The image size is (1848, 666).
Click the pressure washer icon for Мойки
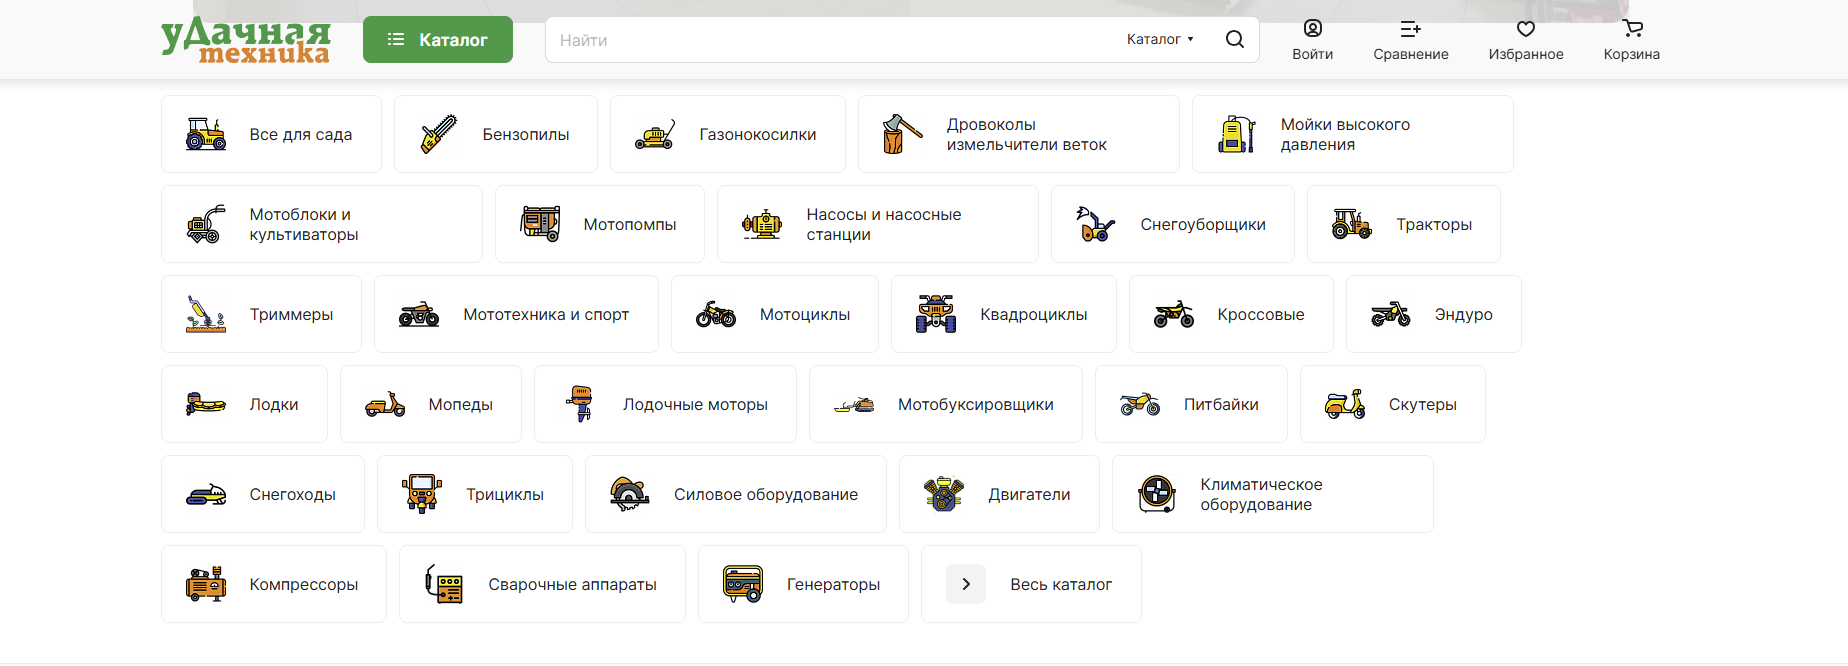1237,134
